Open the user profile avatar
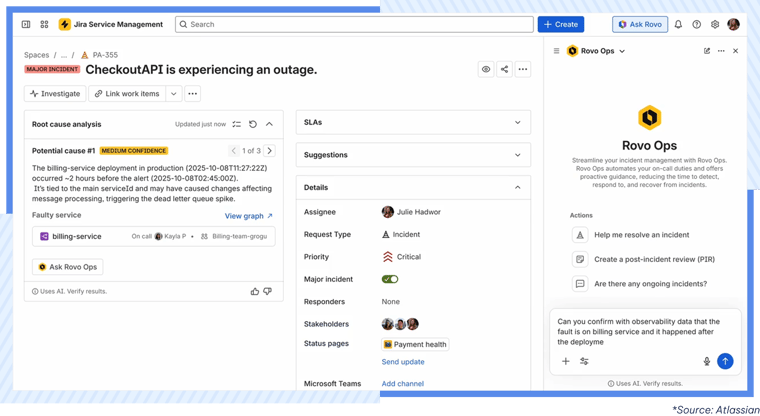The width and height of the screenshot is (760, 416). pyautogui.click(x=733, y=24)
